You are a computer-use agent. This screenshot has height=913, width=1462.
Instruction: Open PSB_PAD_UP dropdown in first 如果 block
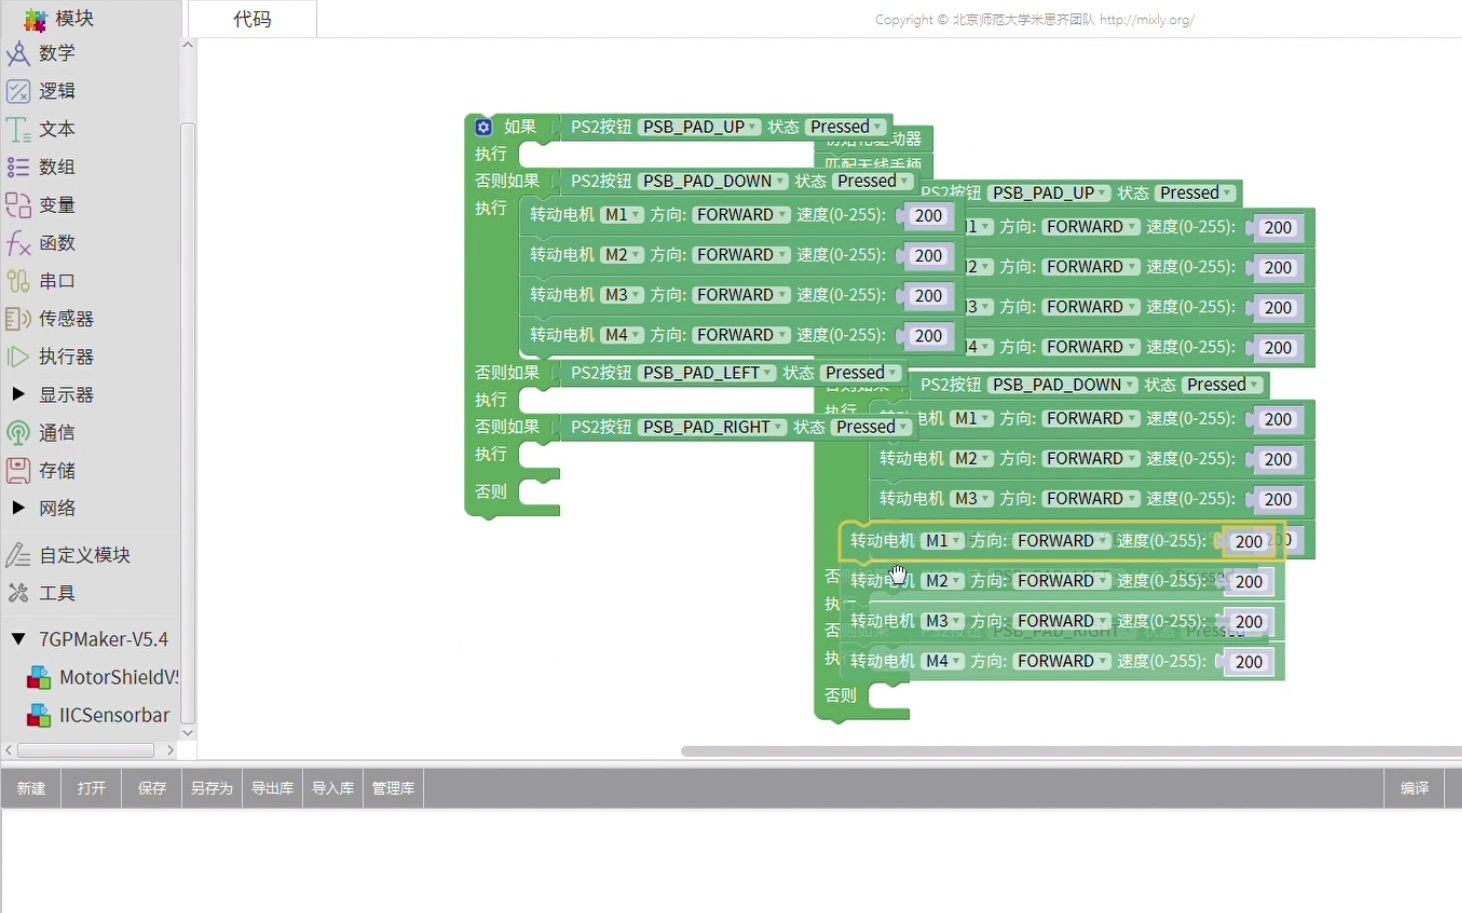699,127
